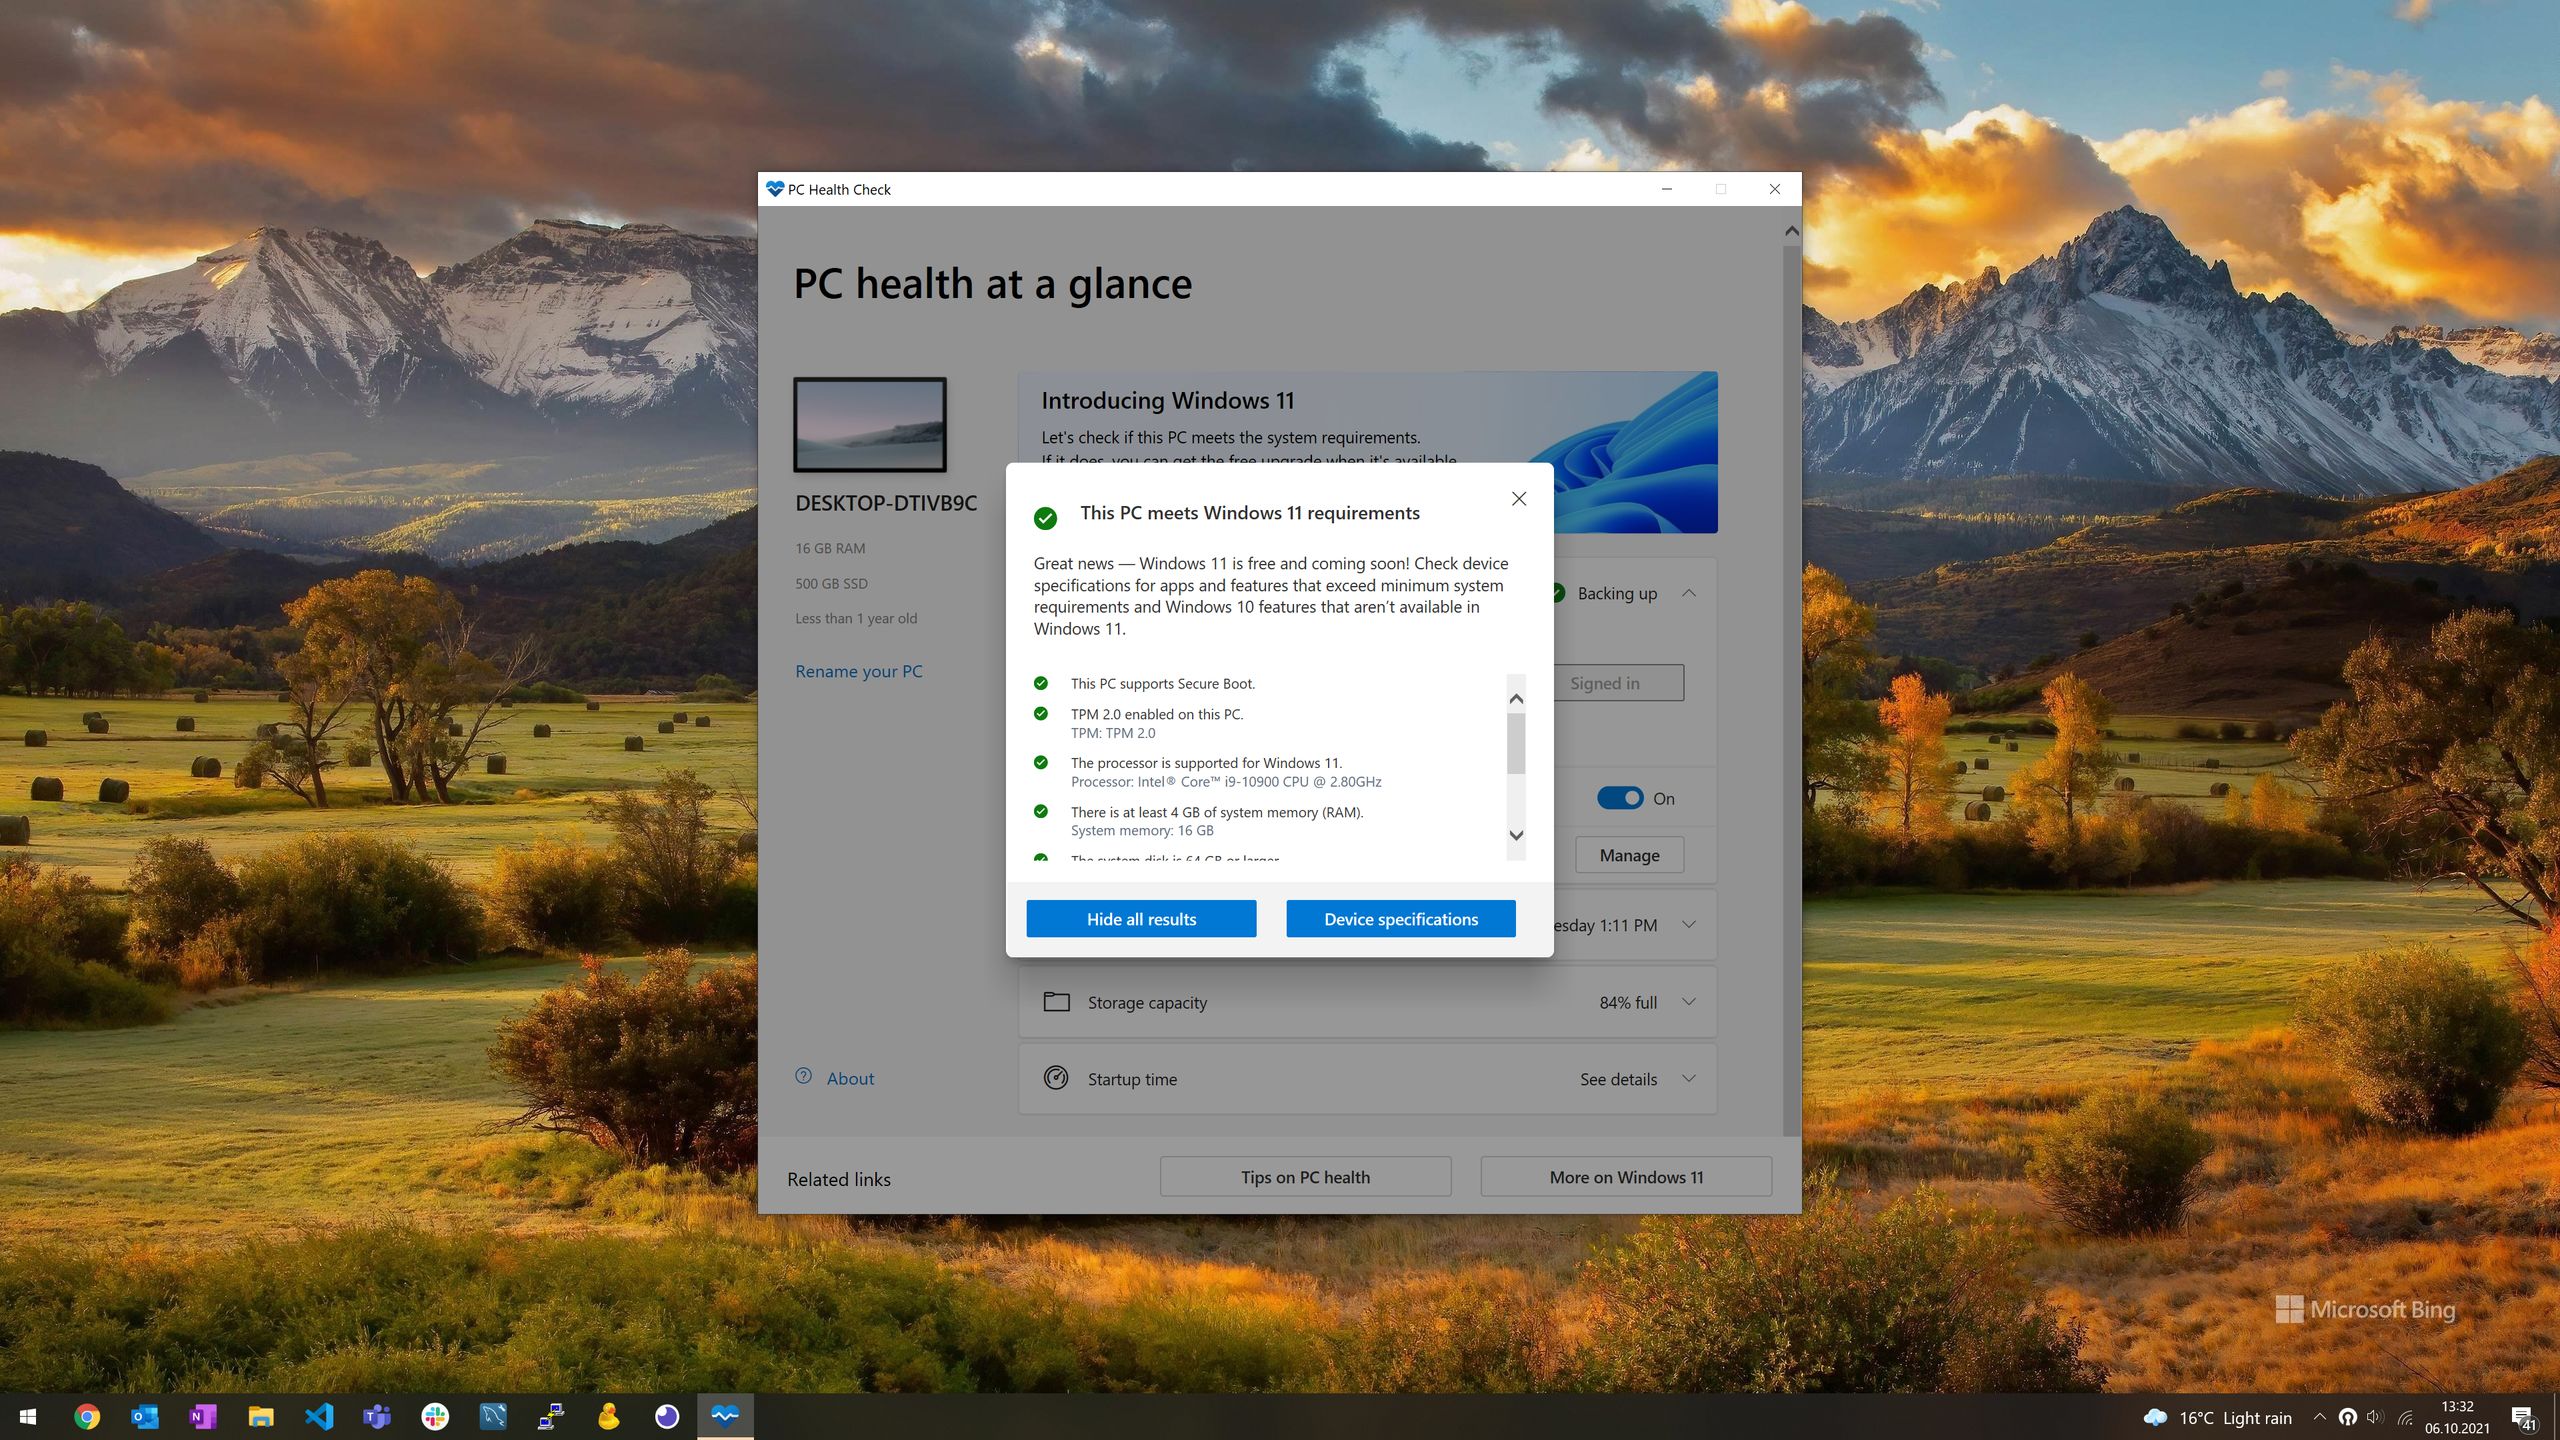Open the About link
This screenshot has width=2560, height=1440.
click(849, 1078)
